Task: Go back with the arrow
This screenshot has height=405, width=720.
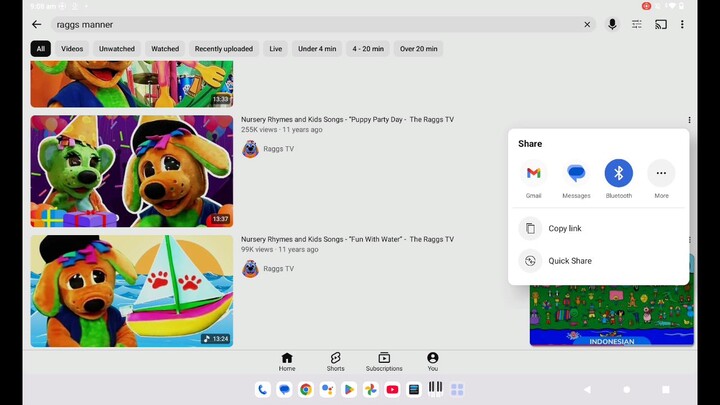Action: [37, 24]
